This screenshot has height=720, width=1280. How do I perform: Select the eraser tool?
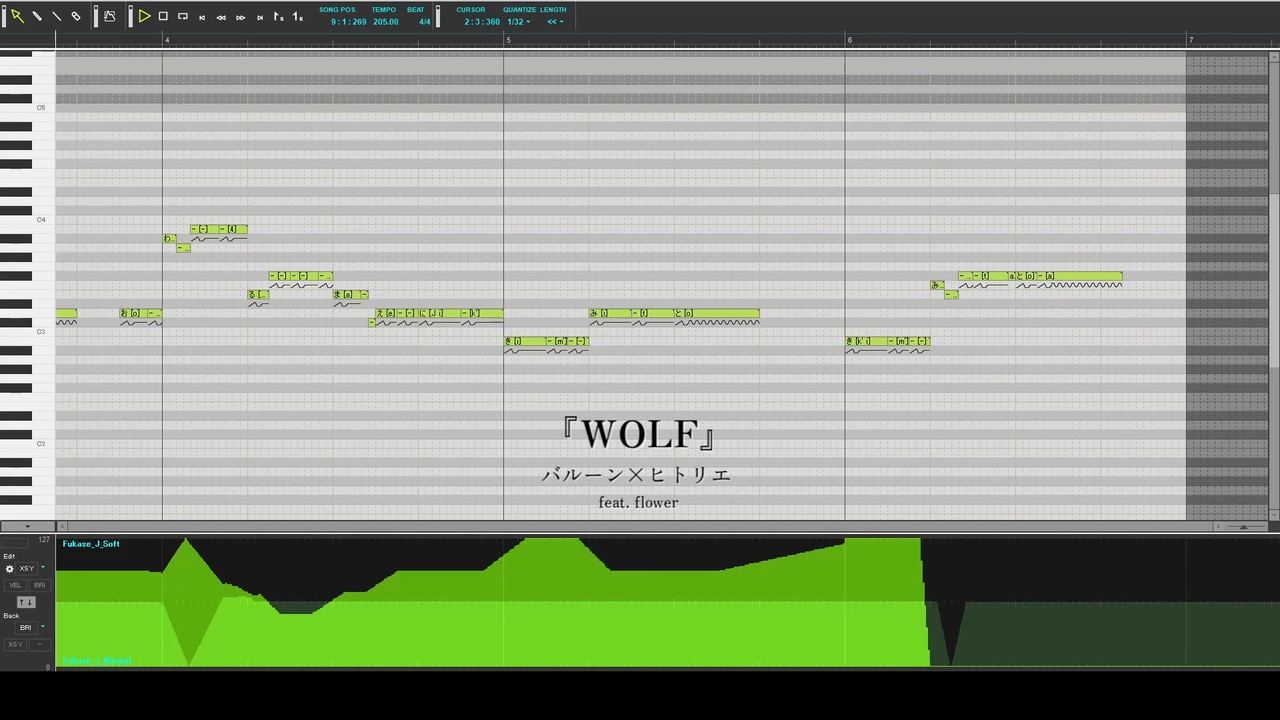coord(76,16)
